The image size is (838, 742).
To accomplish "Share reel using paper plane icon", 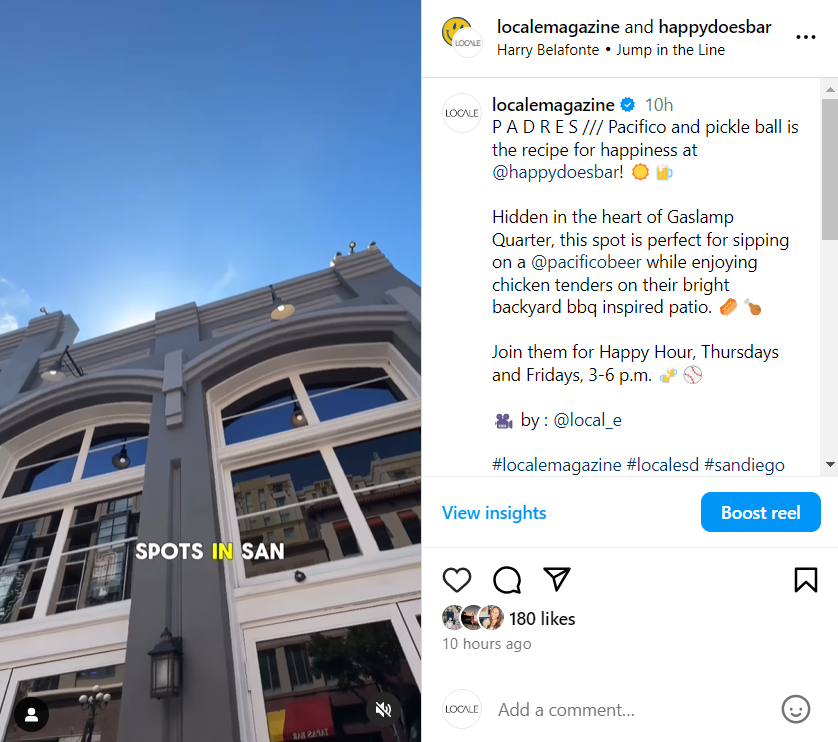I will (556, 579).
